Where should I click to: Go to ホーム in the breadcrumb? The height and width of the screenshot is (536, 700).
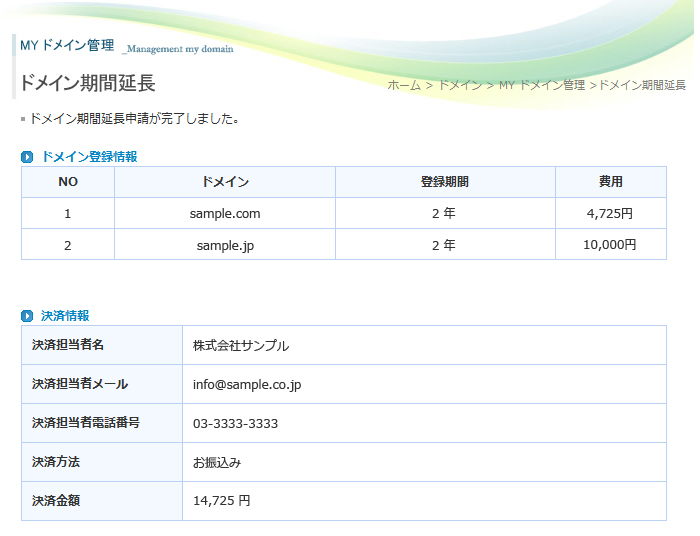point(404,86)
